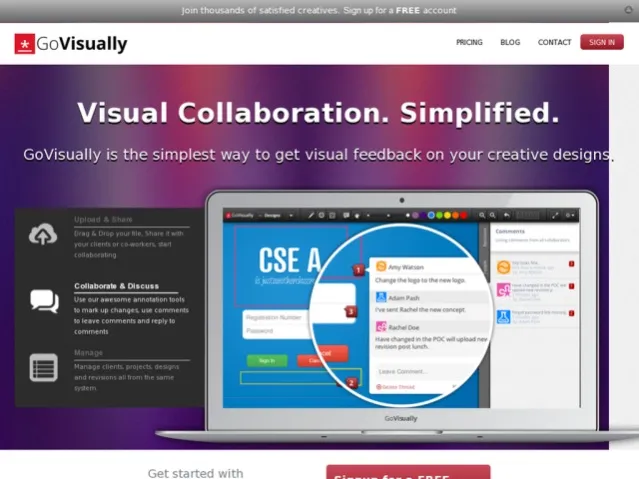The width and height of the screenshot is (639, 479).
Task: Click the FREE account signup banner link
Action: (x=319, y=10)
